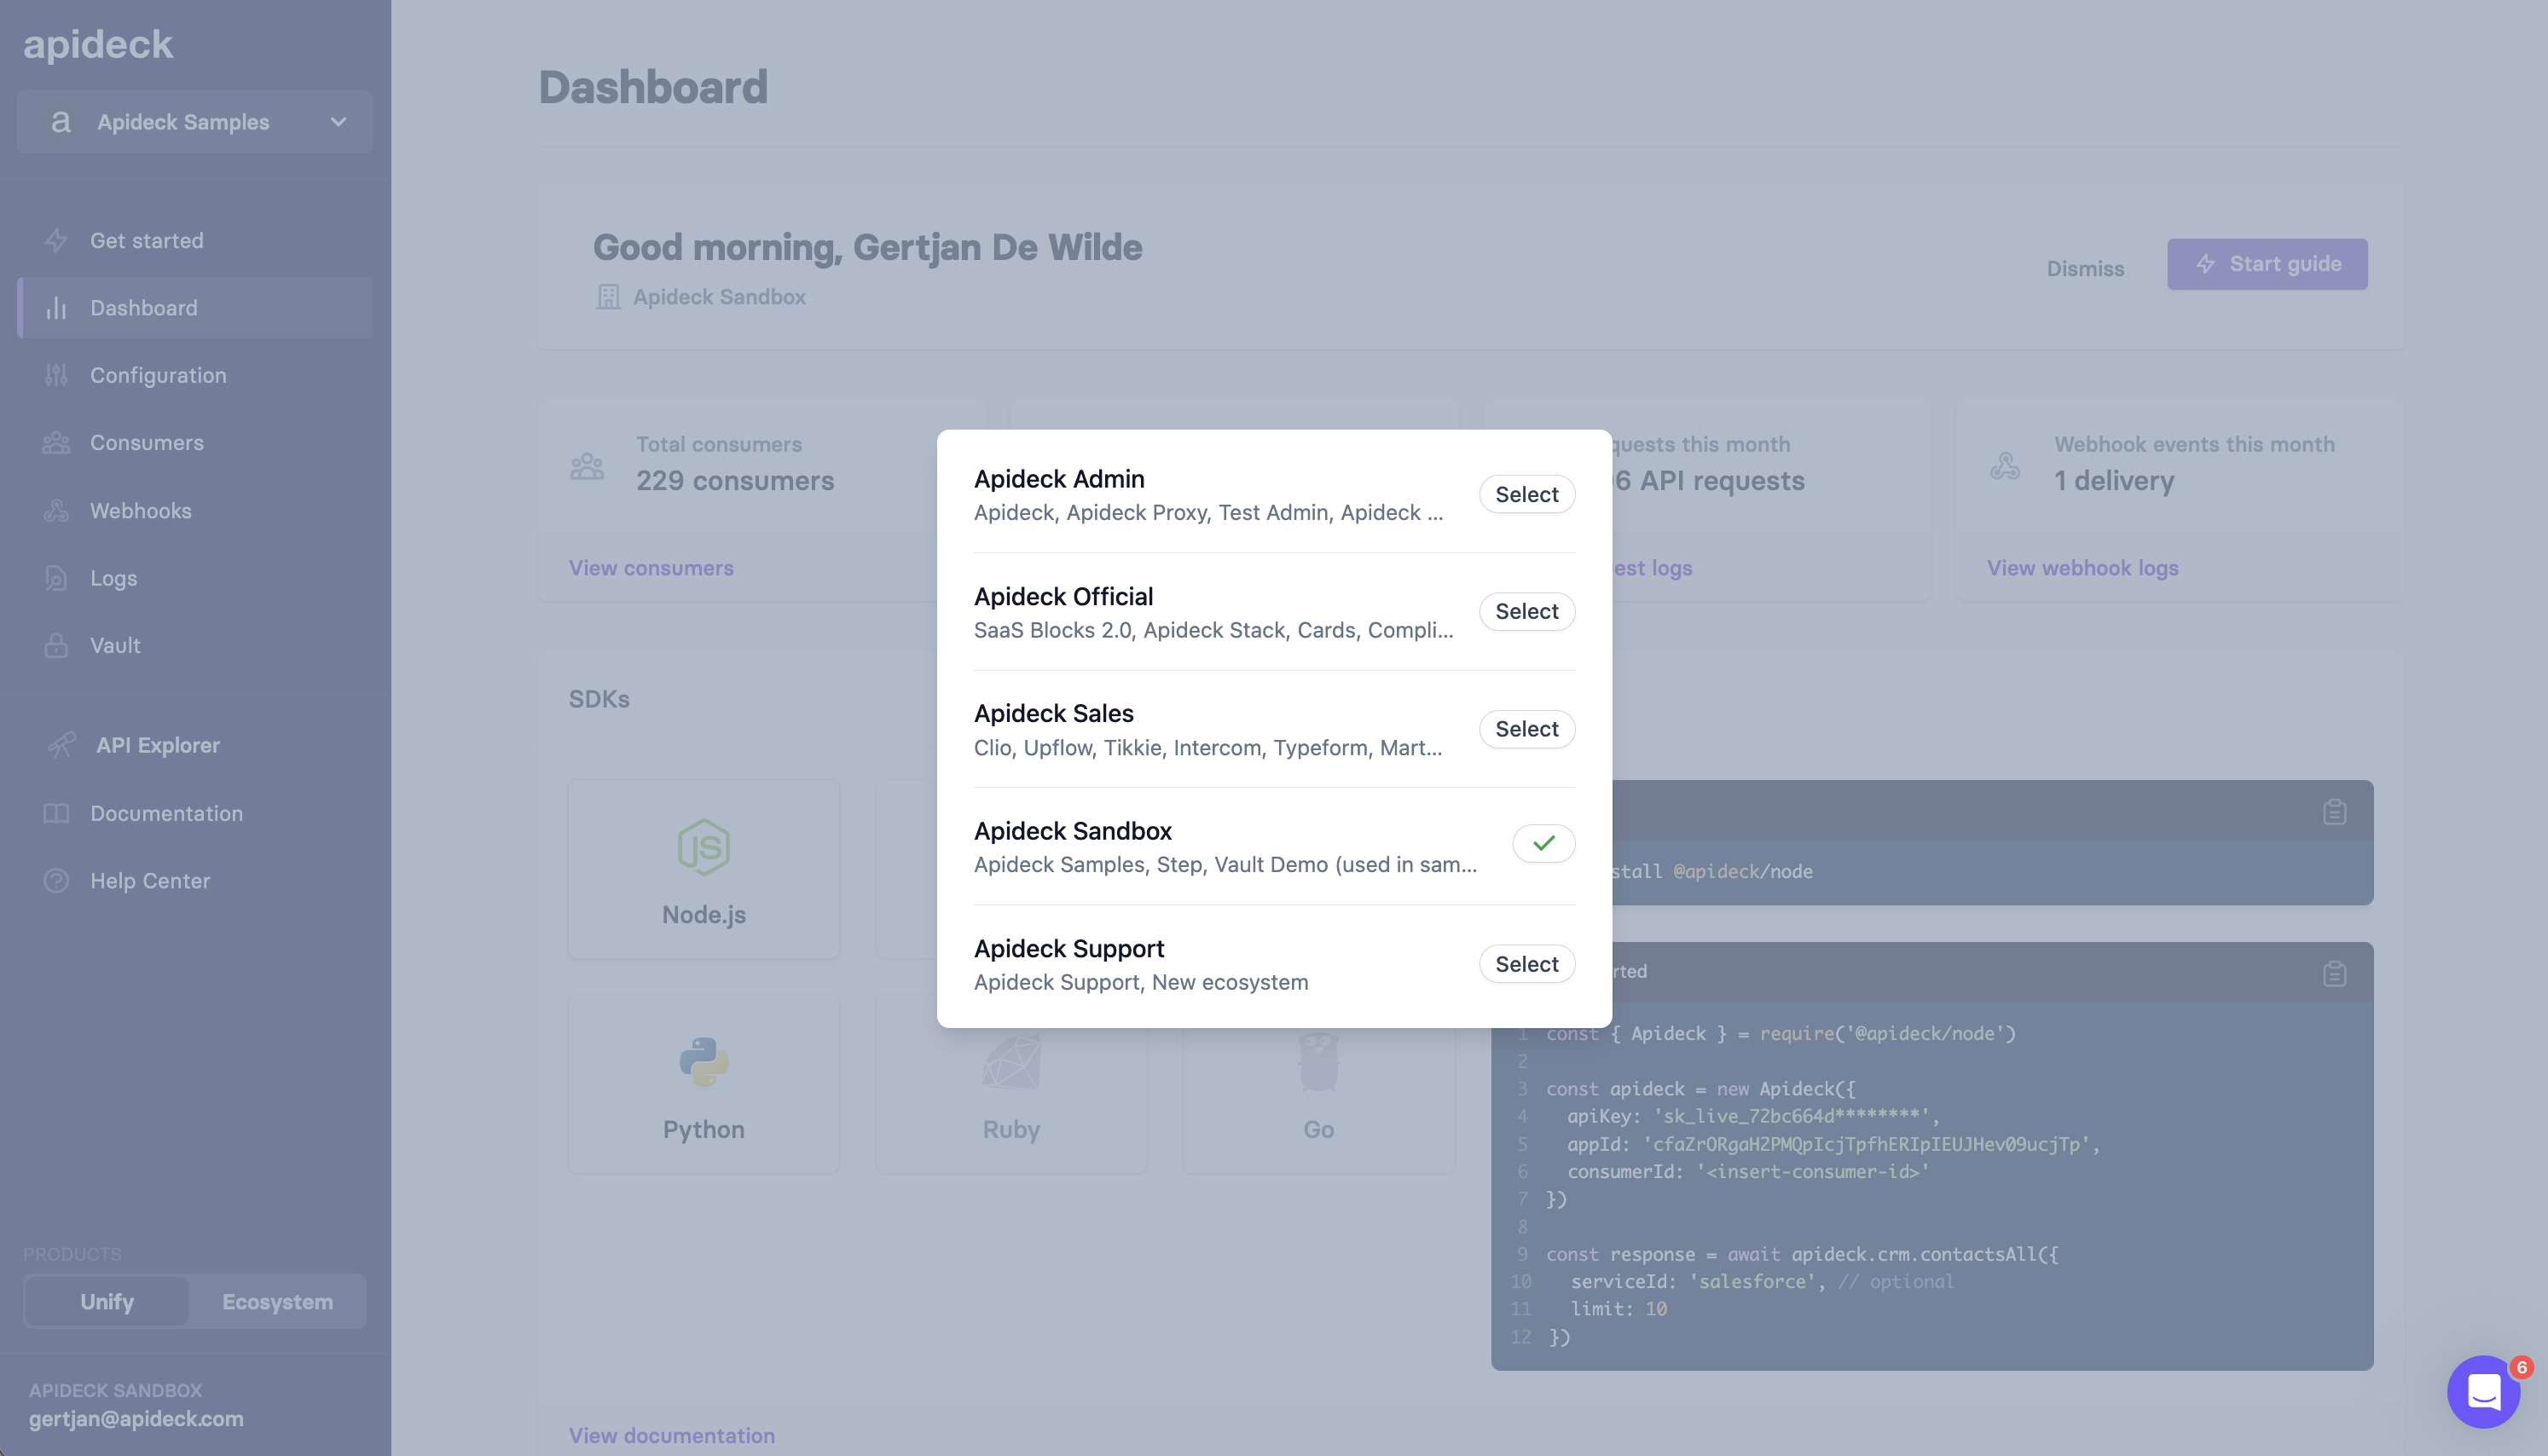2548x1456 pixels.
Task: Open the Apideck Samples application dropdown
Action: tap(194, 122)
